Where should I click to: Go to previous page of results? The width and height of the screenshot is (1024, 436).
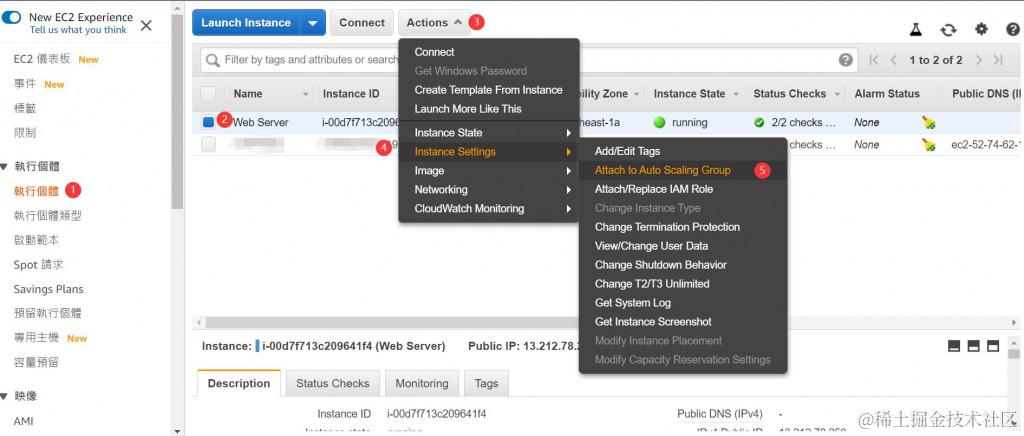pos(893,60)
